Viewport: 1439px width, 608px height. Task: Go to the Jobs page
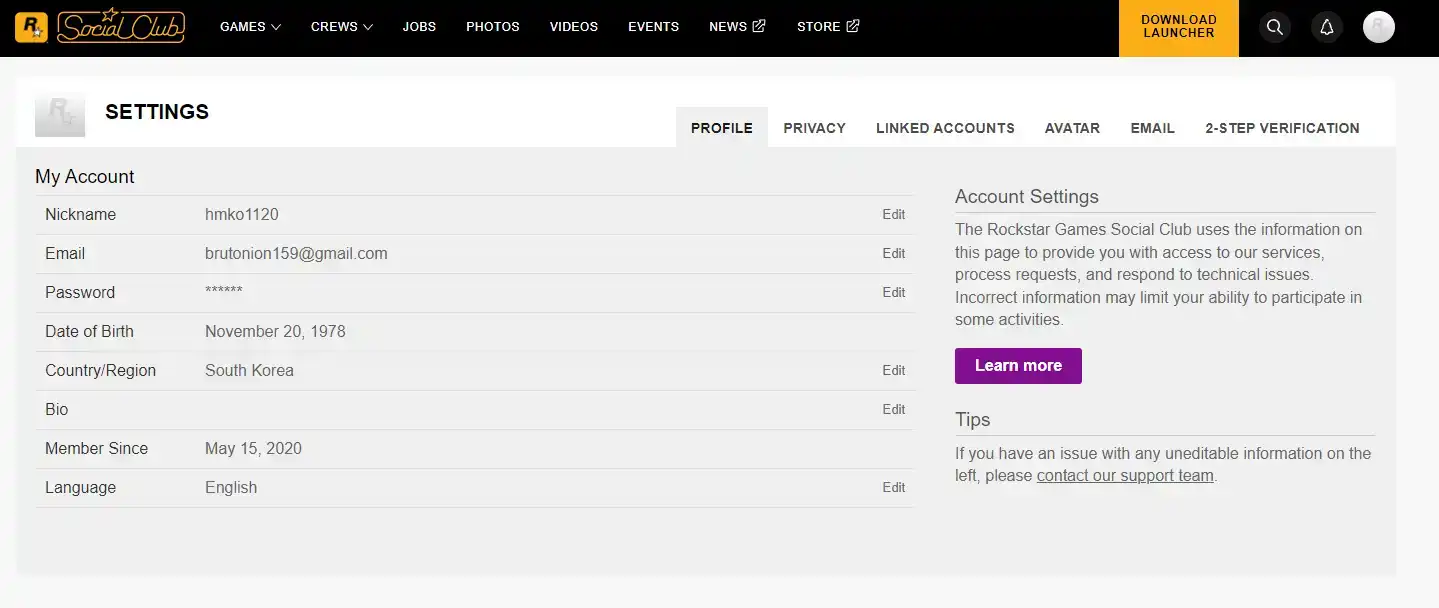tap(419, 27)
